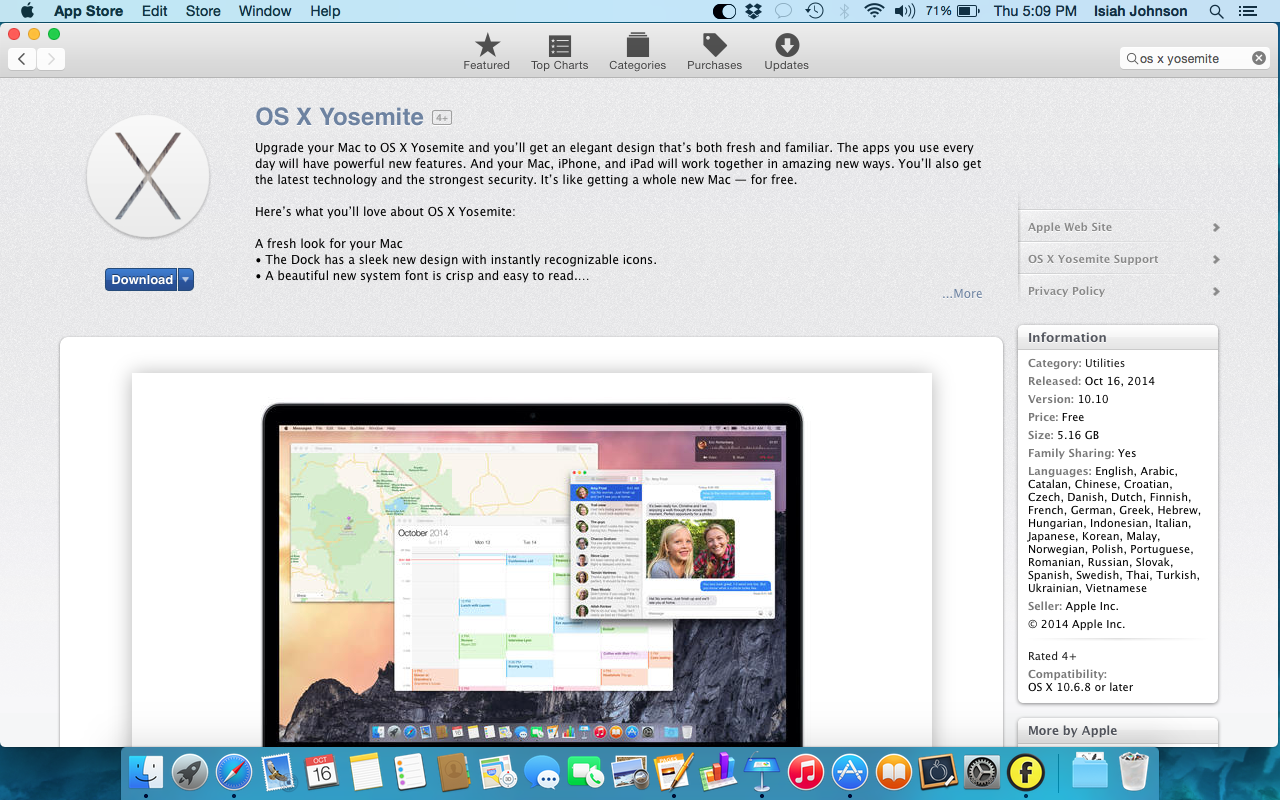Open the Window menu

[265, 11]
